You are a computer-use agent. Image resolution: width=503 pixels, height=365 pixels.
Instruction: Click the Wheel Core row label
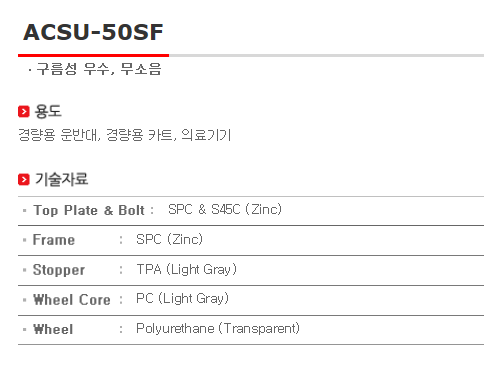72,300
